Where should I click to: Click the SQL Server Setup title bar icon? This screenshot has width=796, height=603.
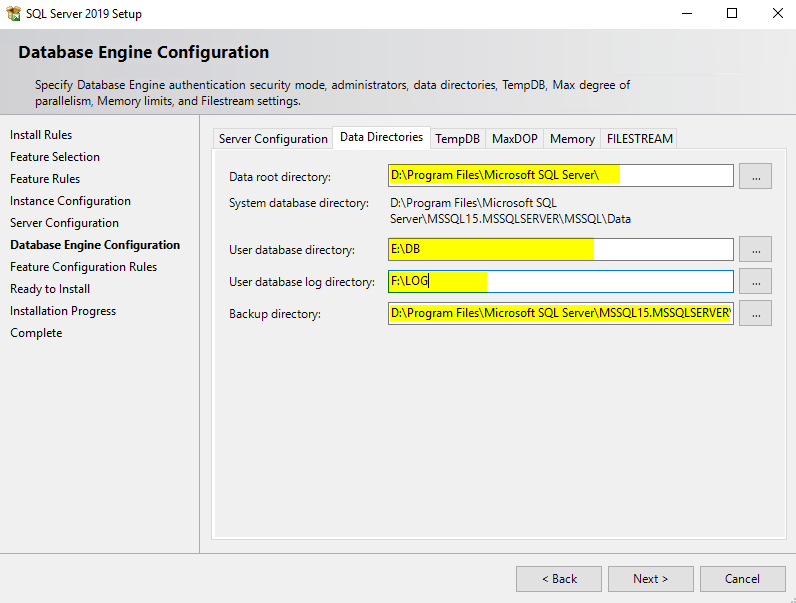[x=14, y=14]
